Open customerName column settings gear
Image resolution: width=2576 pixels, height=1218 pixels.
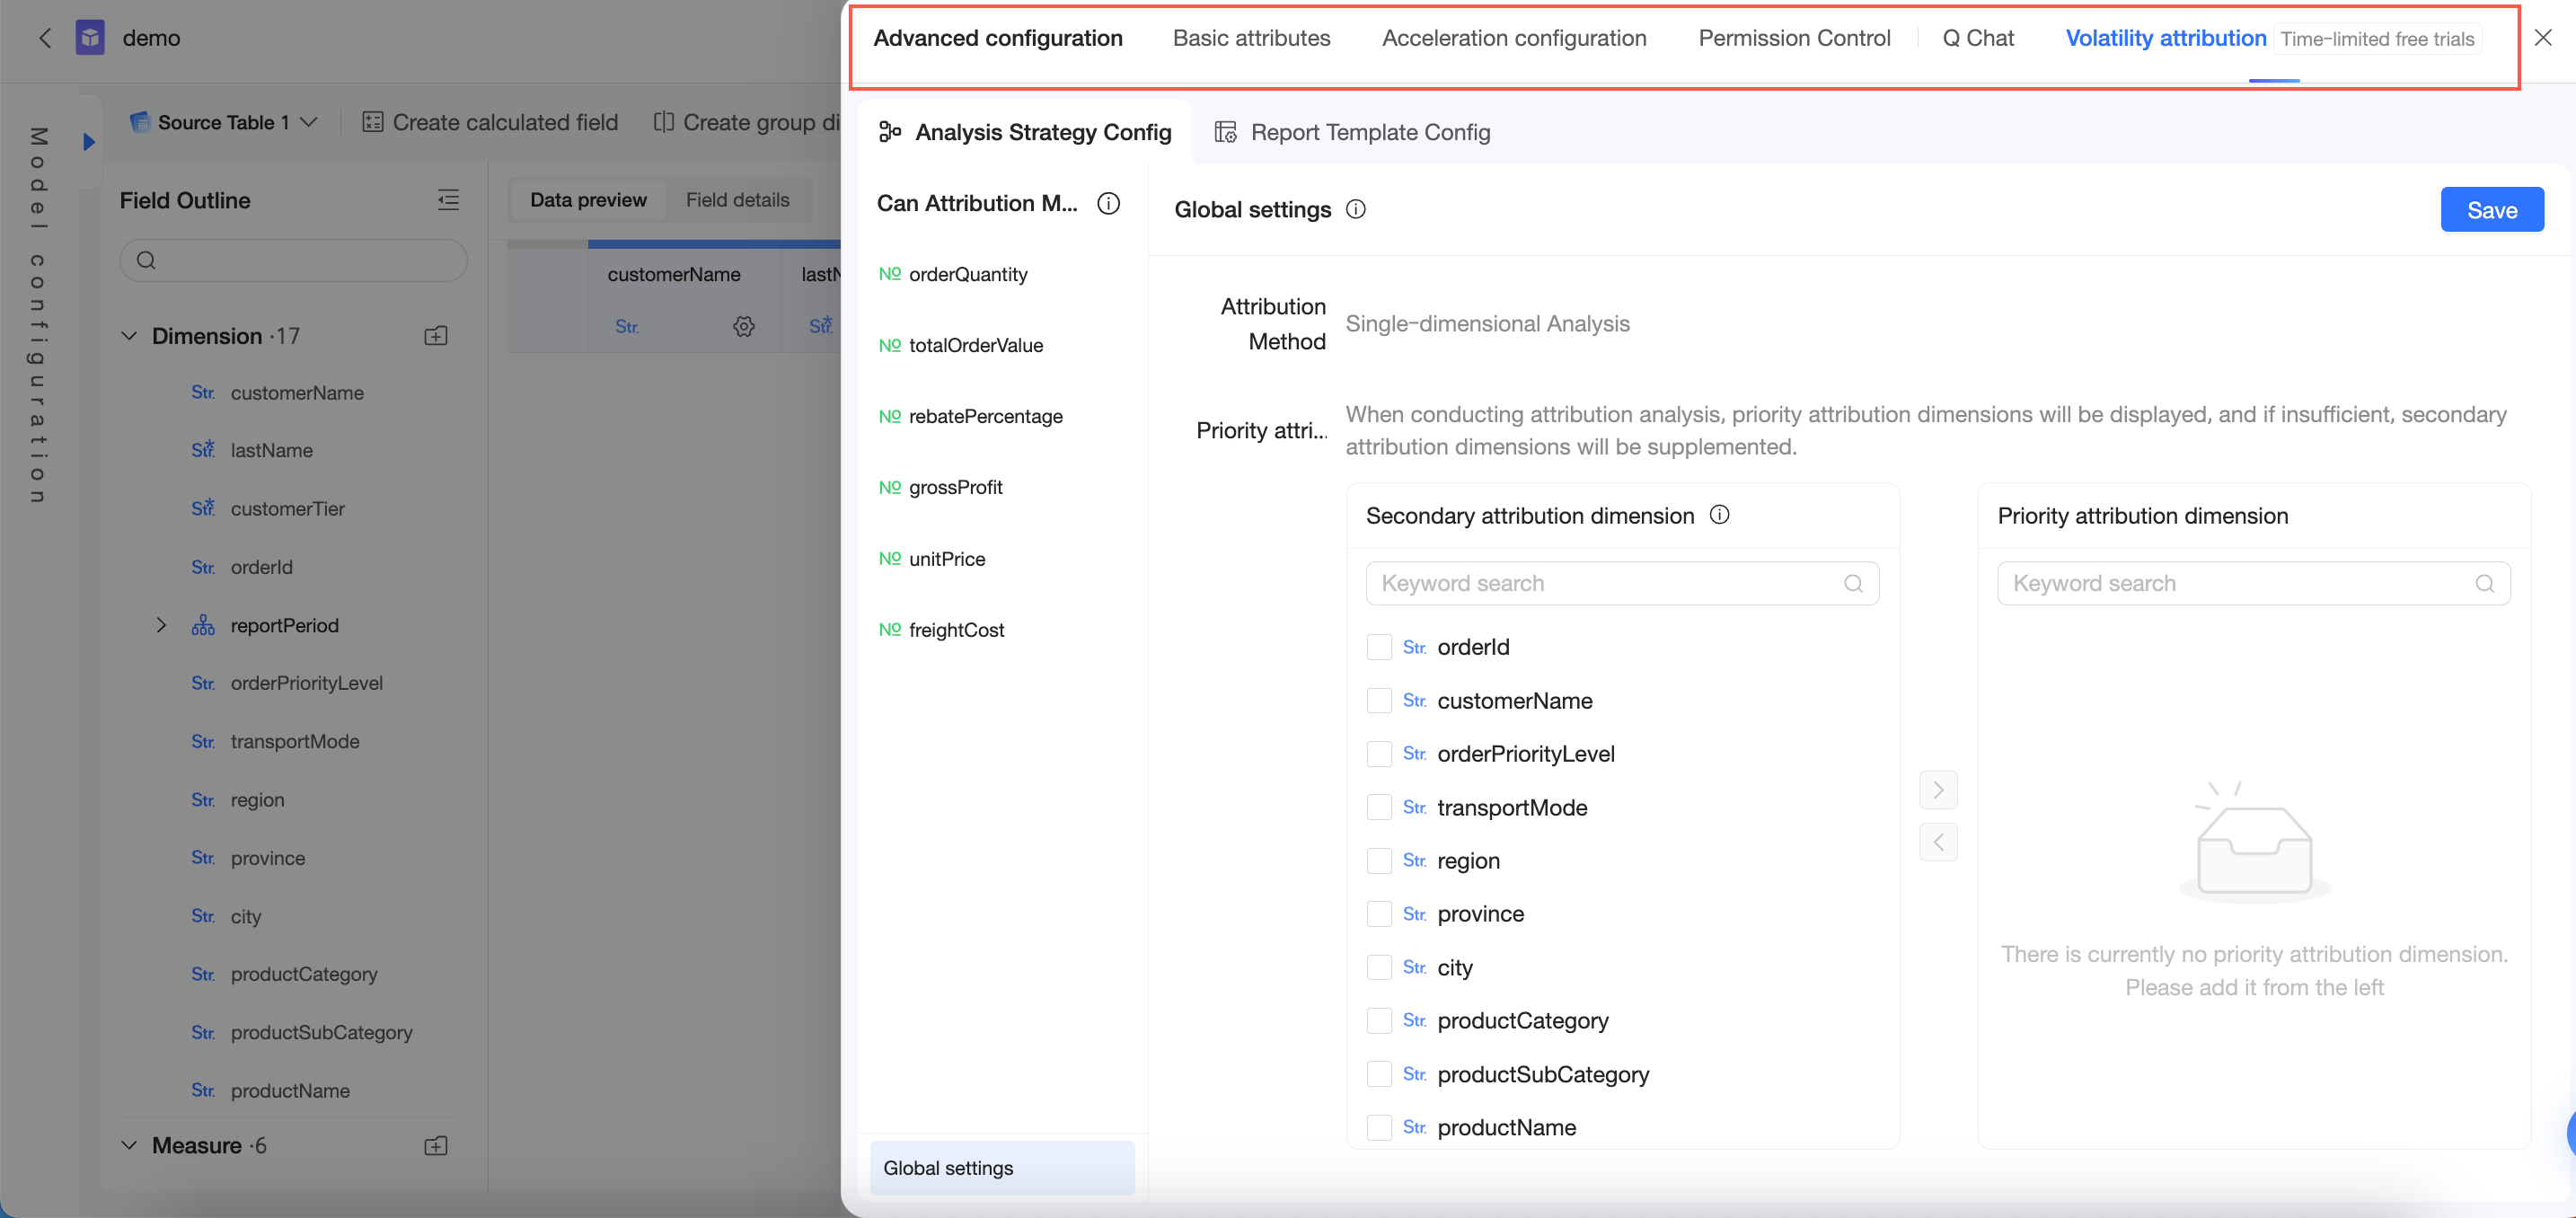tap(743, 326)
